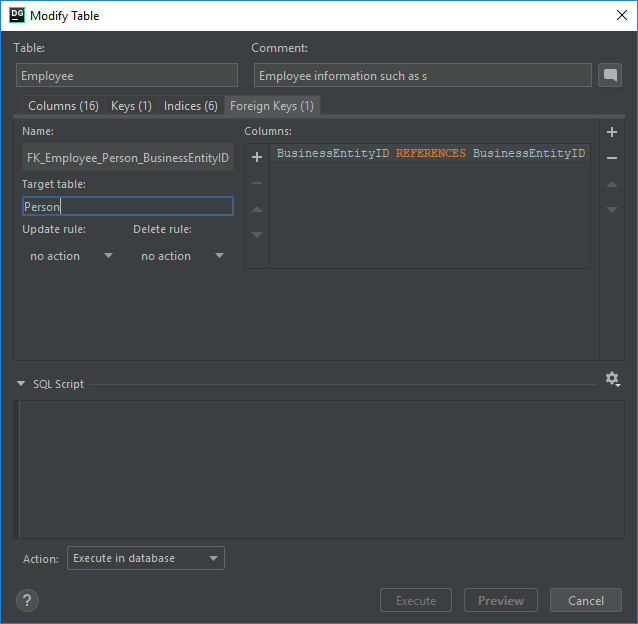Viewport: 638px width, 624px height.
Task: Open the Delete rule dropdown
Action: [181, 256]
